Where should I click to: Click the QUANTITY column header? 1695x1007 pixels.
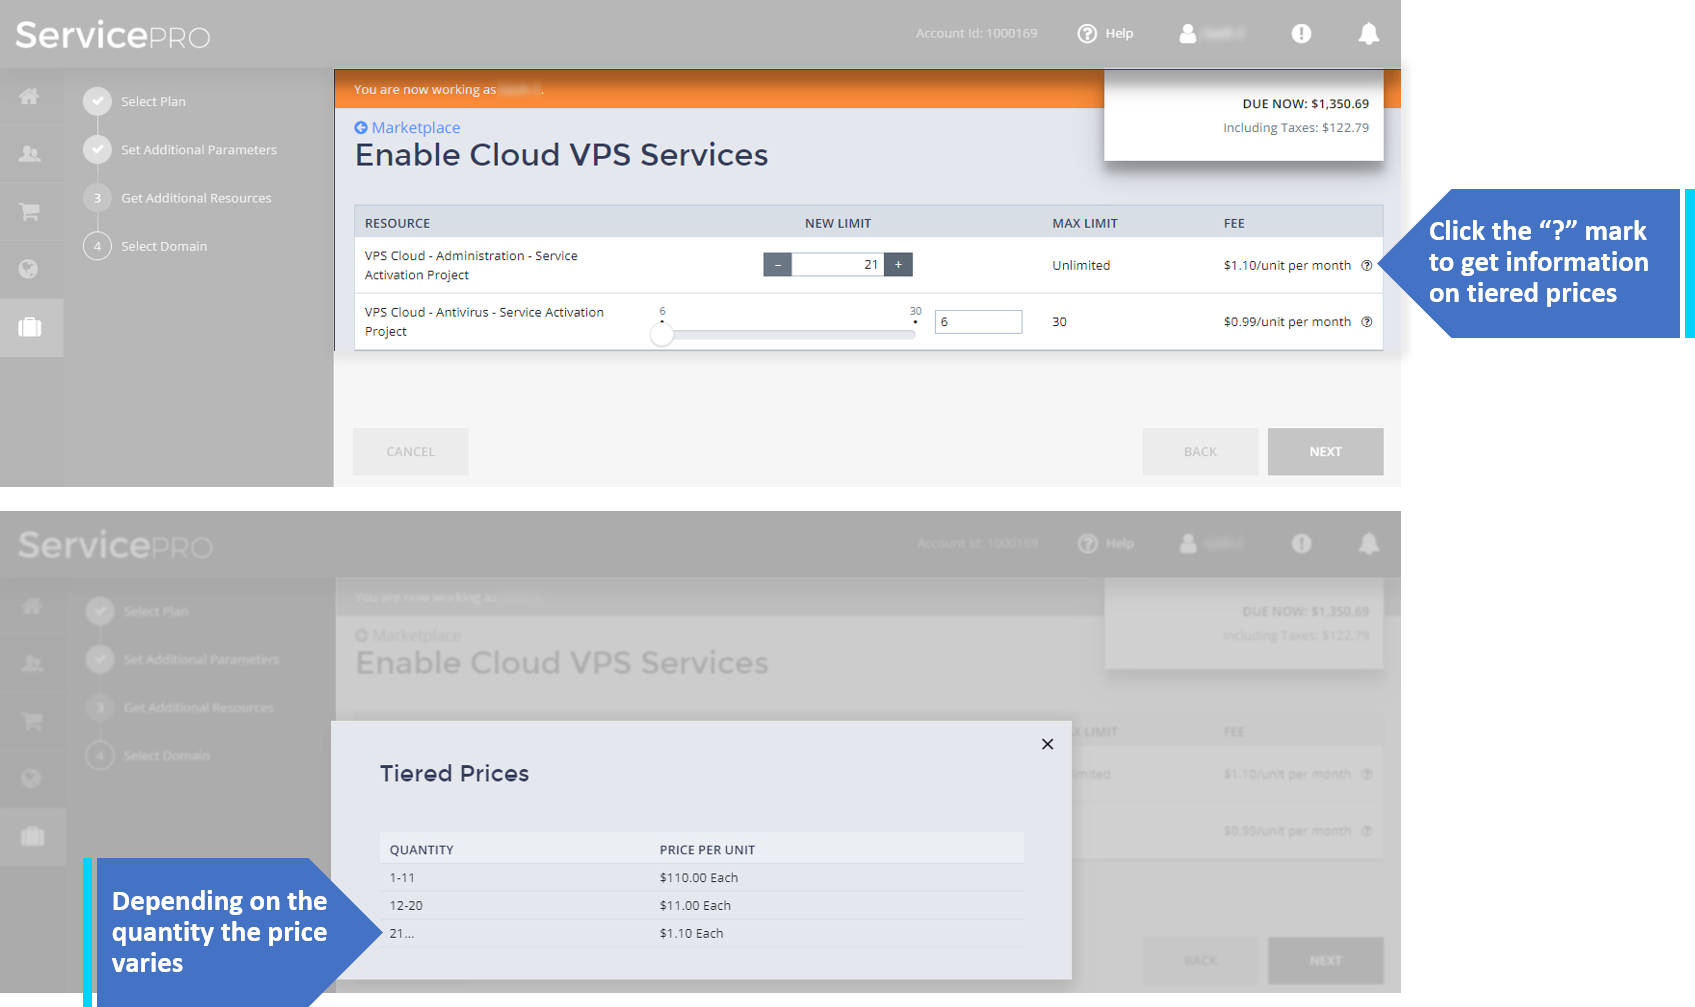pyautogui.click(x=421, y=850)
